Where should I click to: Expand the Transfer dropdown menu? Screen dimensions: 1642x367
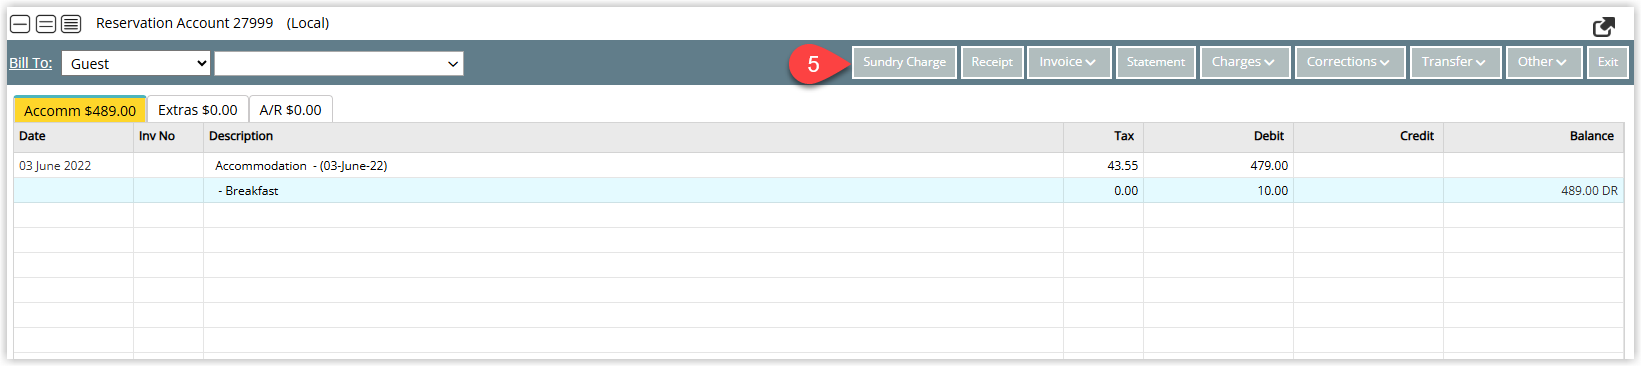tap(1455, 62)
